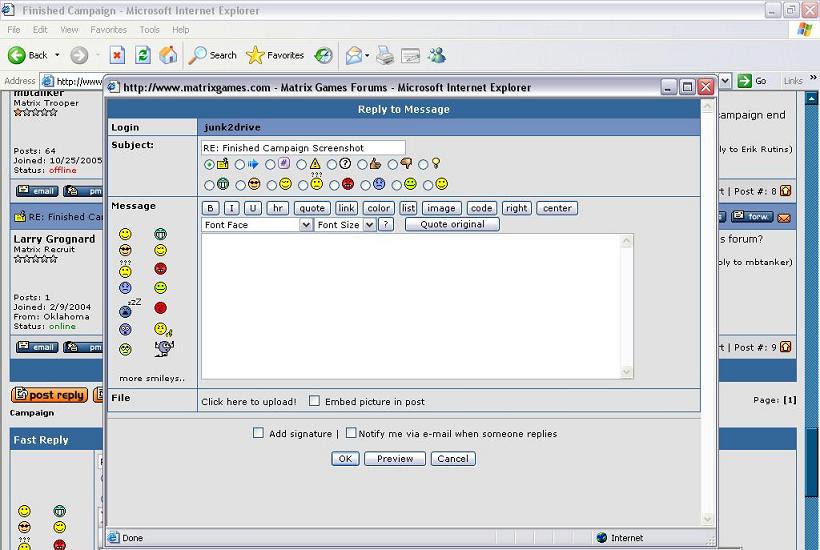Image resolution: width=820 pixels, height=550 pixels.
Task: Click the color formatting button
Action: point(379,208)
